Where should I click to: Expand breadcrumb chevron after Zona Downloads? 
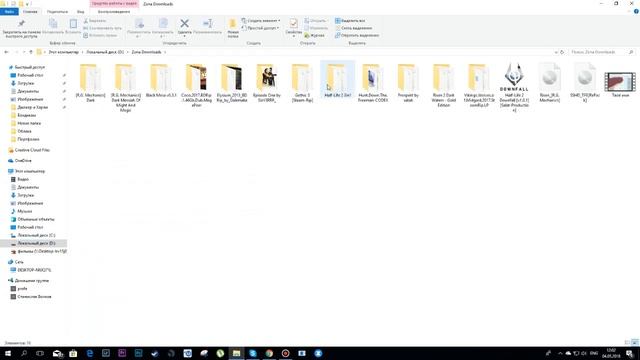[x=165, y=52]
